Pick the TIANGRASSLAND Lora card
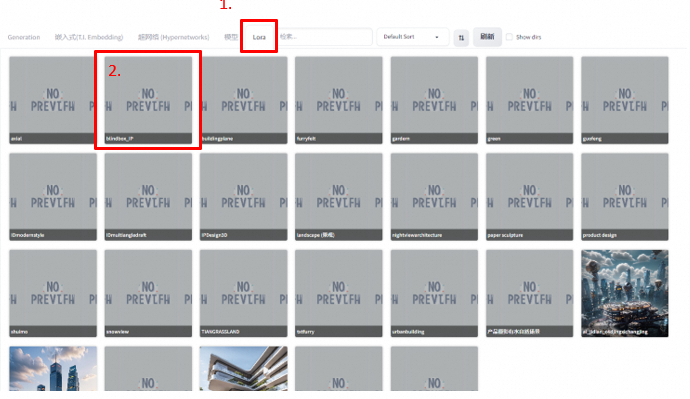690x399 pixels. pos(243,293)
